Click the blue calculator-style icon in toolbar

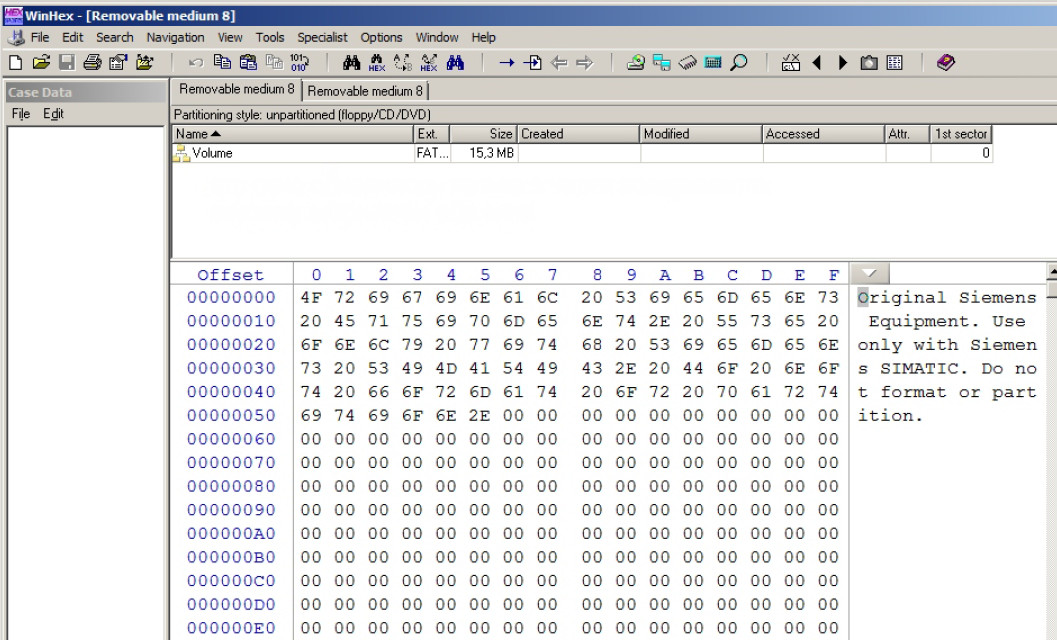(x=713, y=63)
